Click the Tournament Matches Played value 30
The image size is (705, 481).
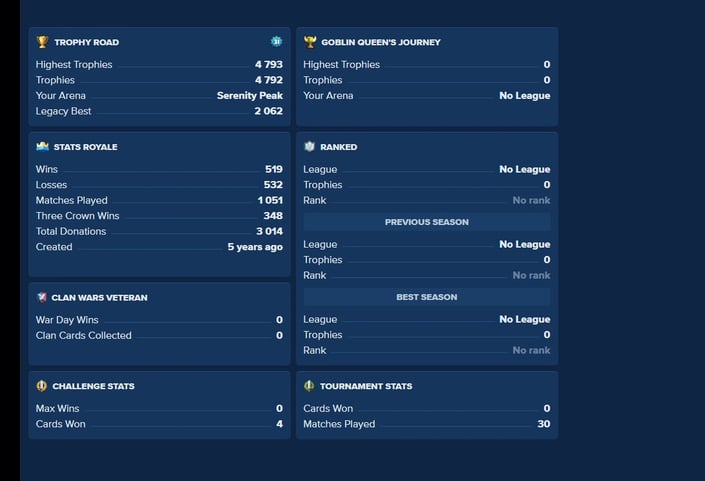(x=544, y=424)
